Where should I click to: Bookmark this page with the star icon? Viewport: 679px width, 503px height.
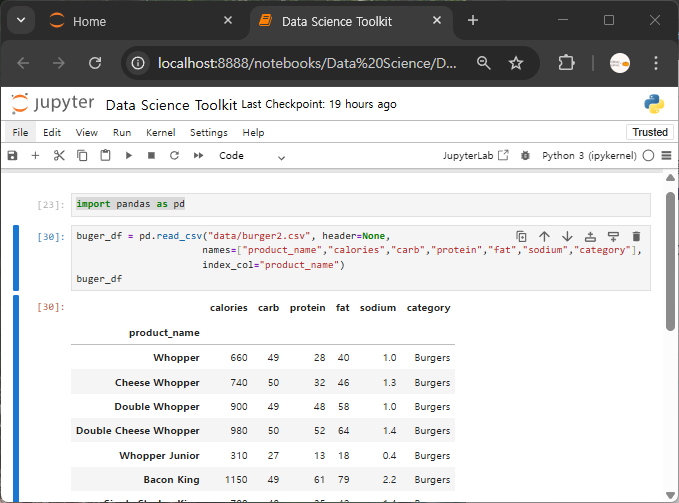click(x=516, y=63)
